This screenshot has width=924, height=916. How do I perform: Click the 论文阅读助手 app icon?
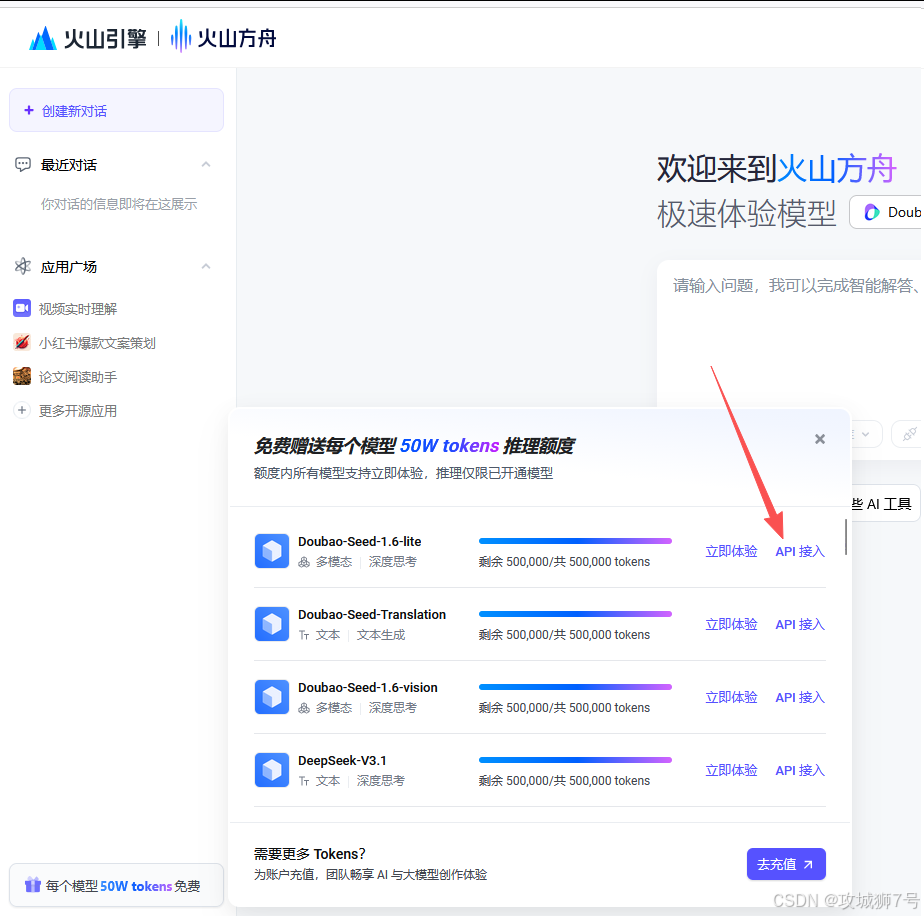22,375
